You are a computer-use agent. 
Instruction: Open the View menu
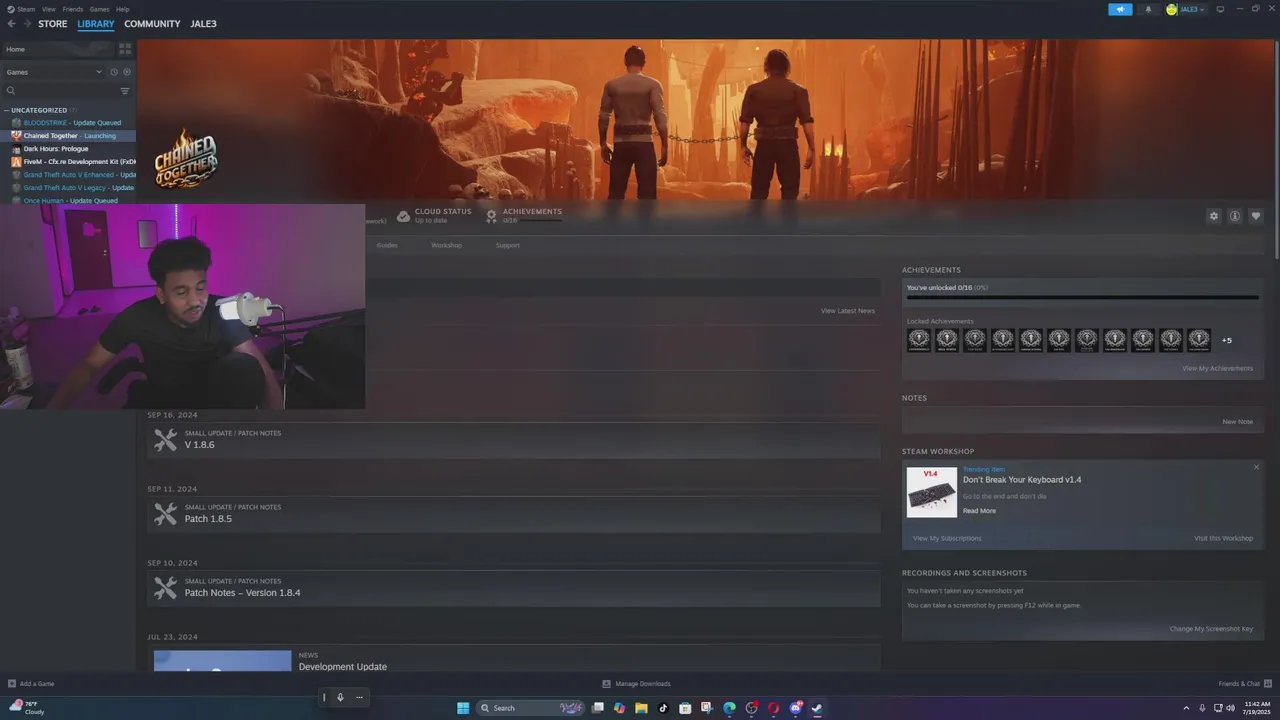point(48,9)
